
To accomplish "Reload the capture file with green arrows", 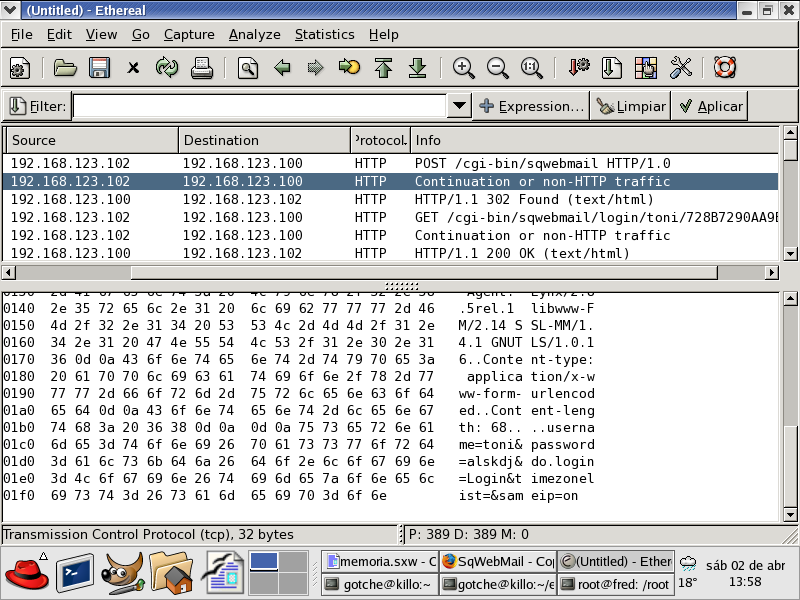I will pyautogui.click(x=167, y=68).
